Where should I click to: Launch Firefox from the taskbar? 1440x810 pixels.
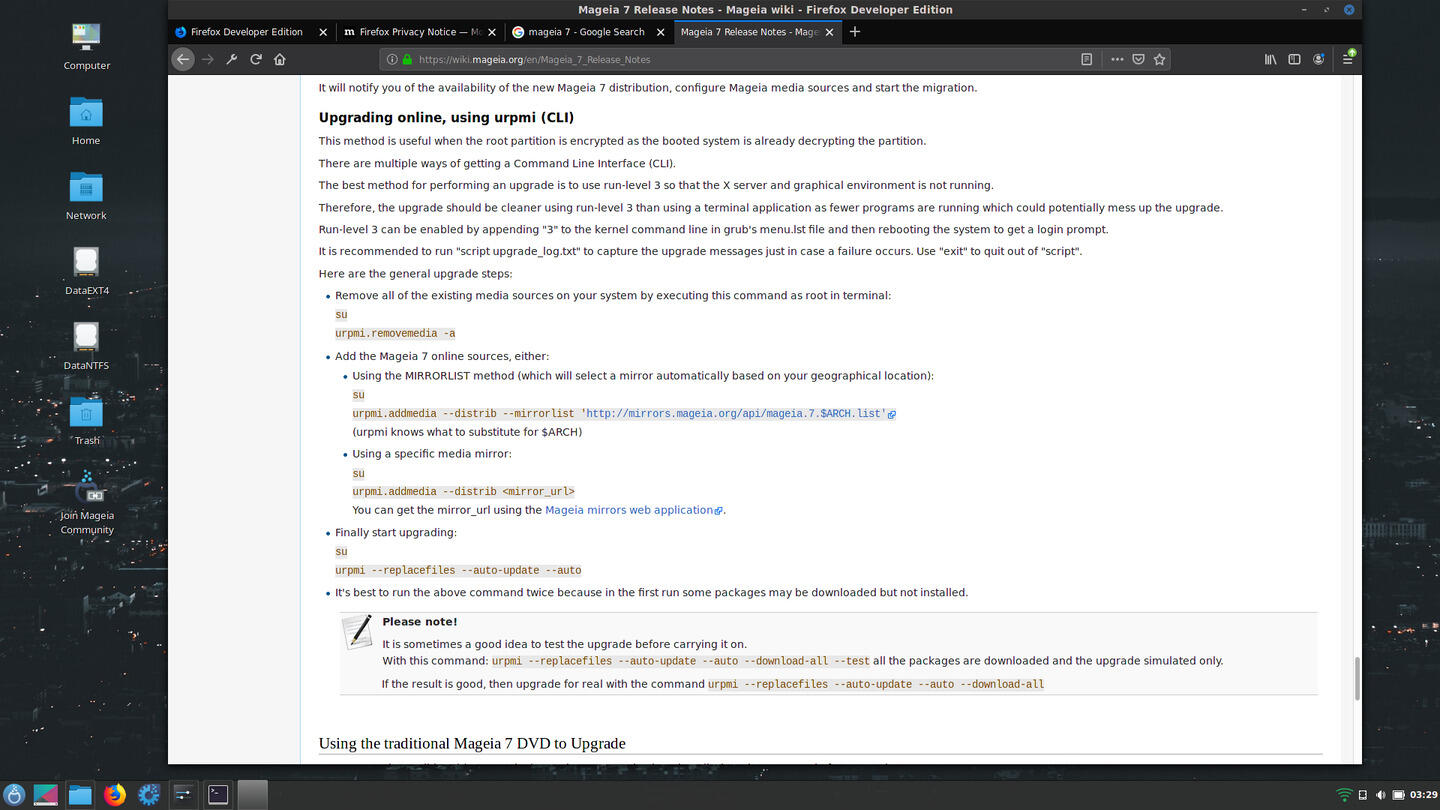[x=115, y=795]
